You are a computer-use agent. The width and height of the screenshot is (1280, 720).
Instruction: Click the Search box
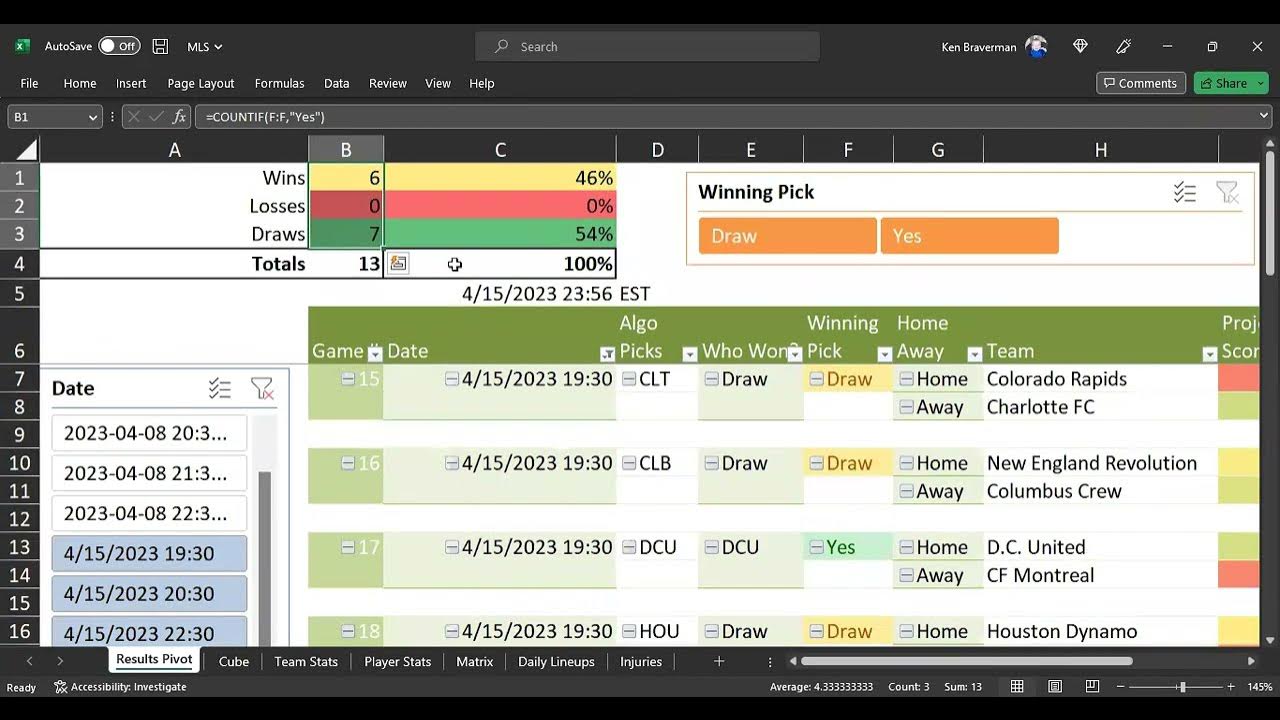click(x=647, y=46)
